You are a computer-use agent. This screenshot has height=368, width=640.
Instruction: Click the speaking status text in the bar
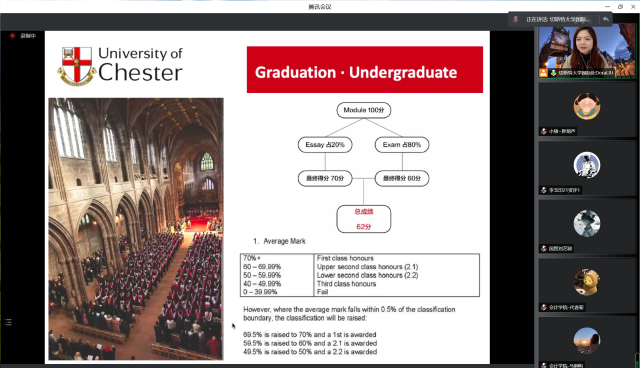[558, 19]
